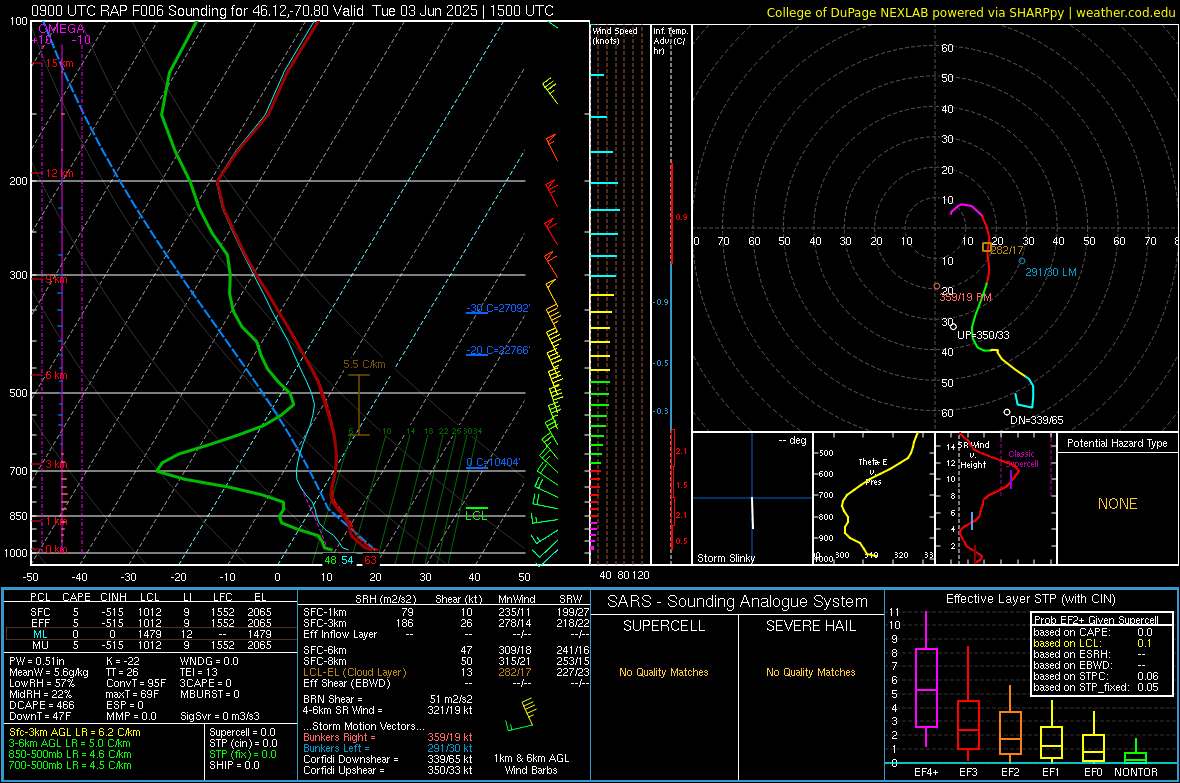Click the OMEGA label on skew-T
This screenshot has width=1180, height=783.
coord(62,29)
